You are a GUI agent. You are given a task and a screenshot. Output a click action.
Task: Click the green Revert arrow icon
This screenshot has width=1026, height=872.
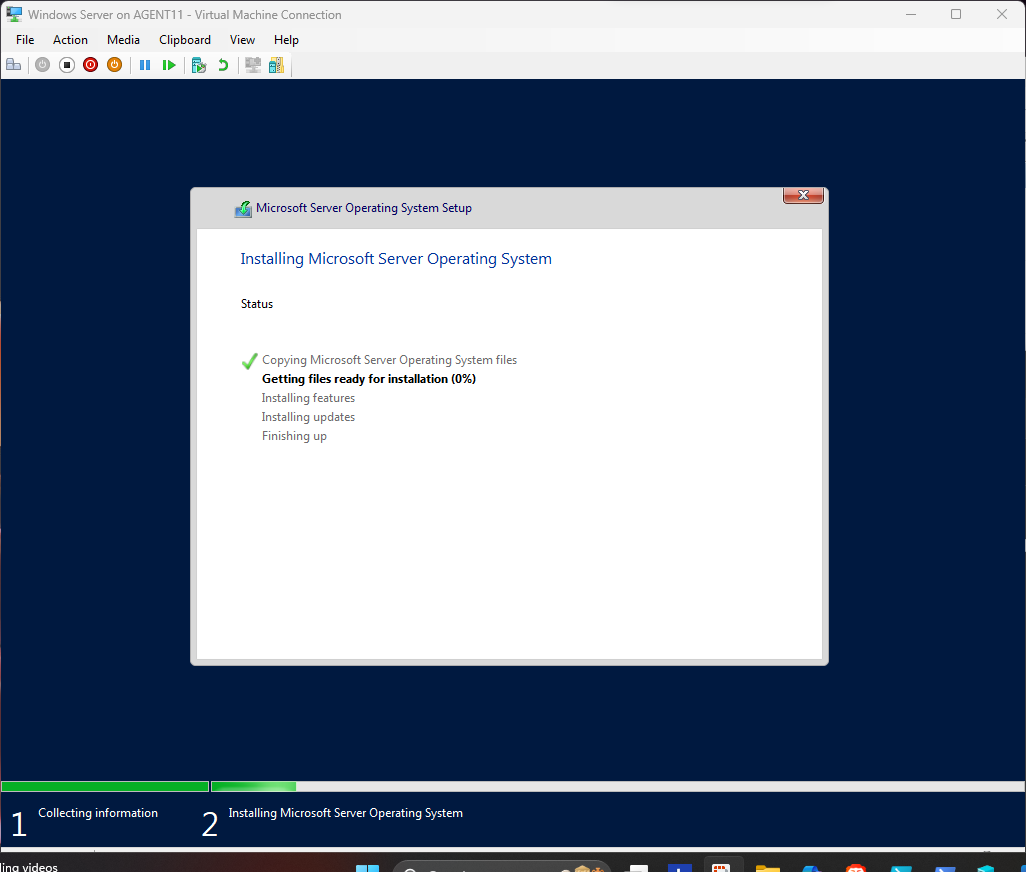coord(223,65)
